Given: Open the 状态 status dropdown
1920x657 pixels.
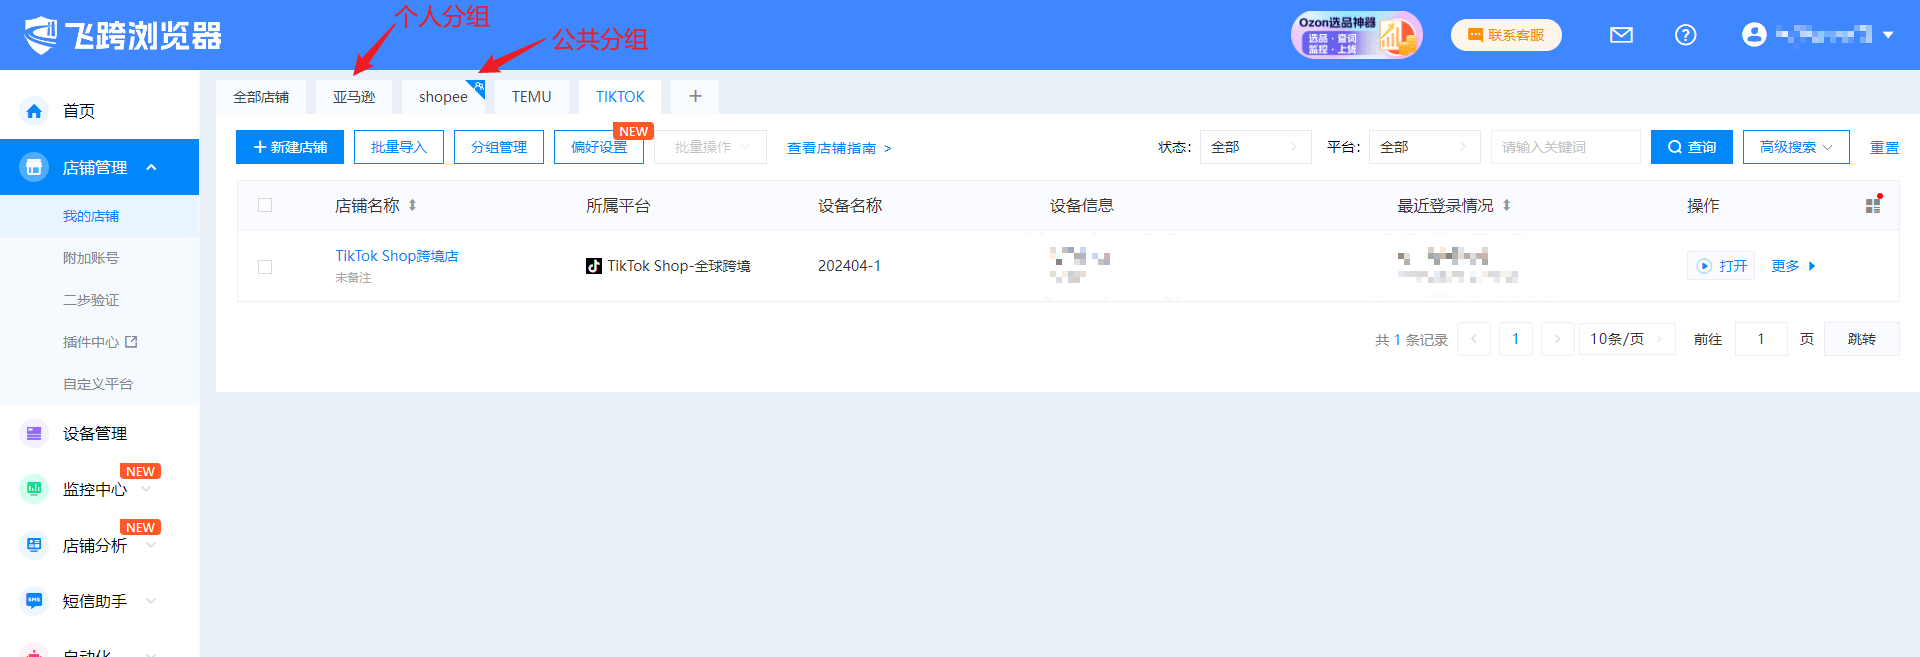Looking at the screenshot, I should click(1254, 147).
